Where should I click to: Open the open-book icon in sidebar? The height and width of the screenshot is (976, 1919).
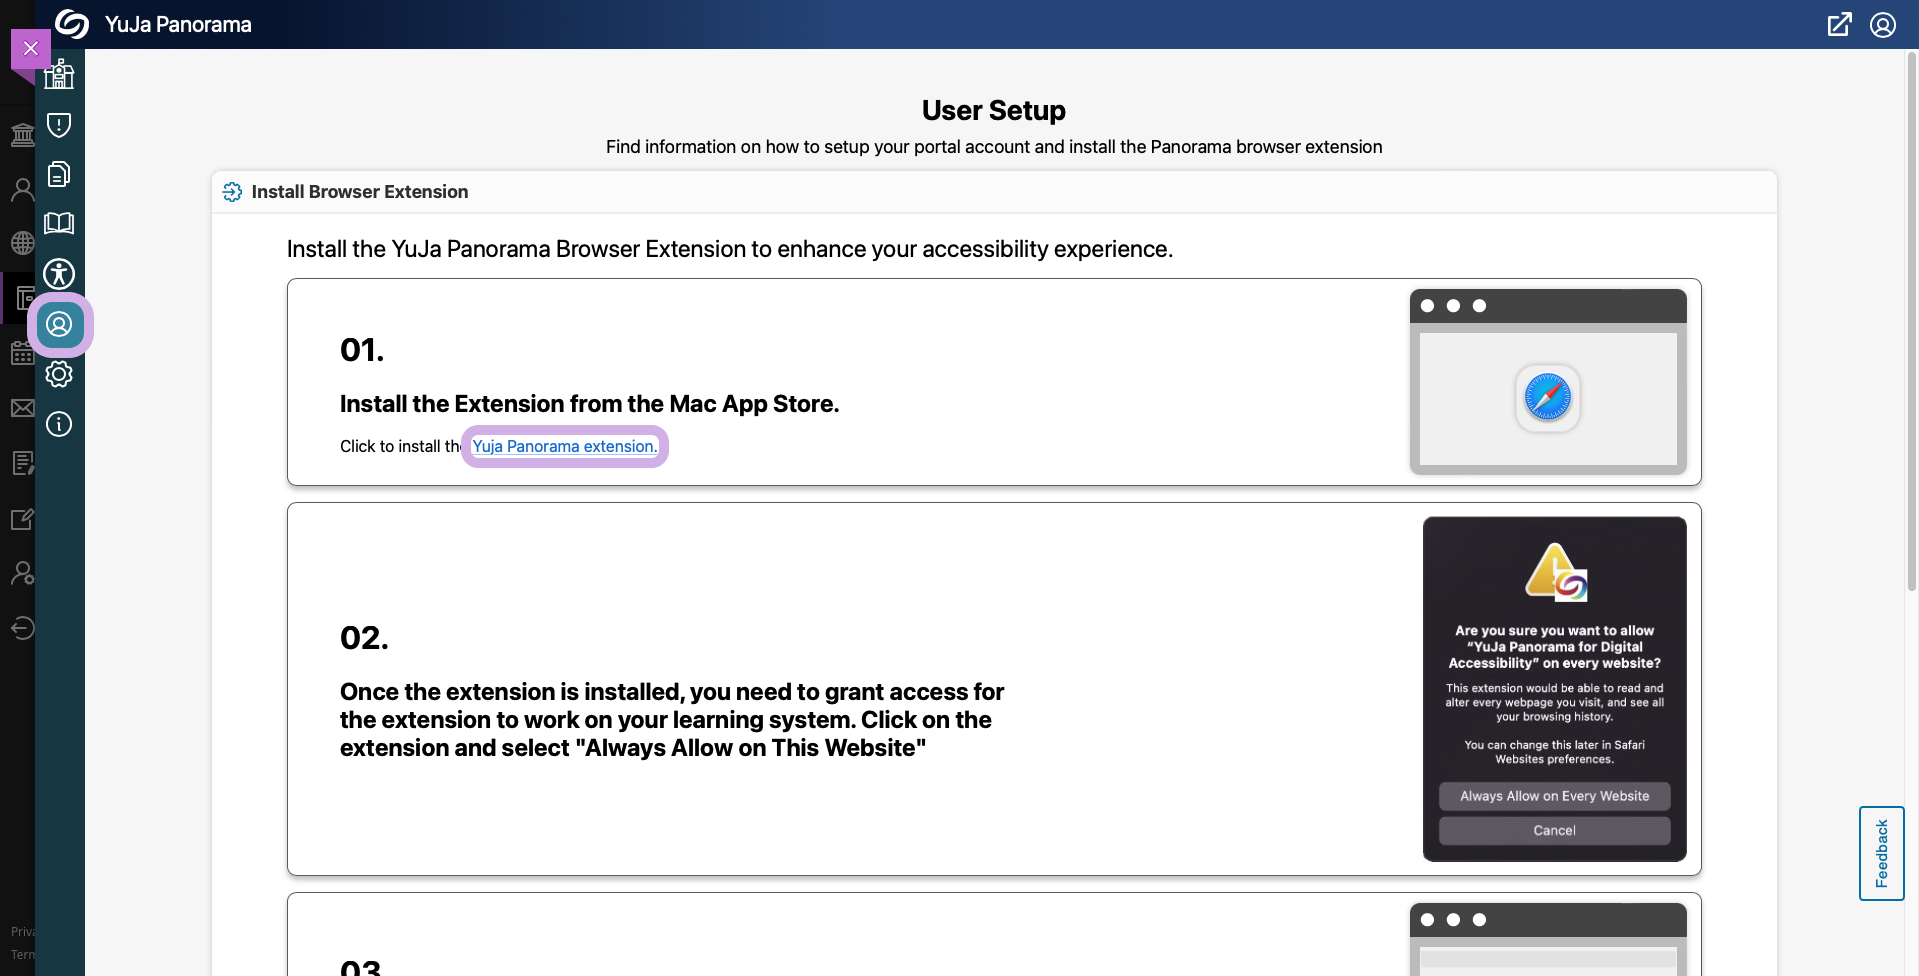pyautogui.click(x=59, y=223)
